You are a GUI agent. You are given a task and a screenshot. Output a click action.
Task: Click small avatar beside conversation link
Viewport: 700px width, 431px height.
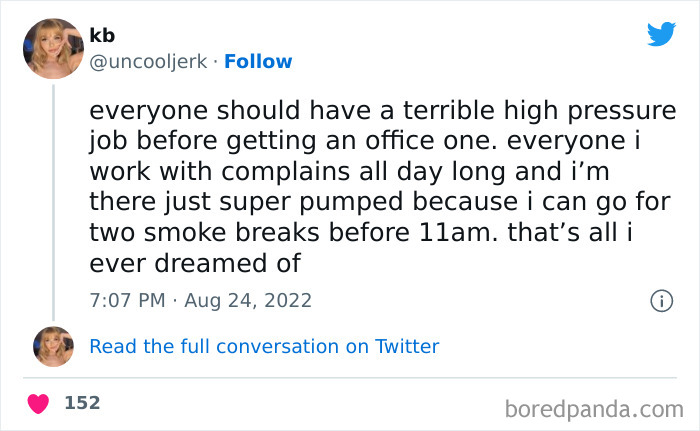[53, 346]
